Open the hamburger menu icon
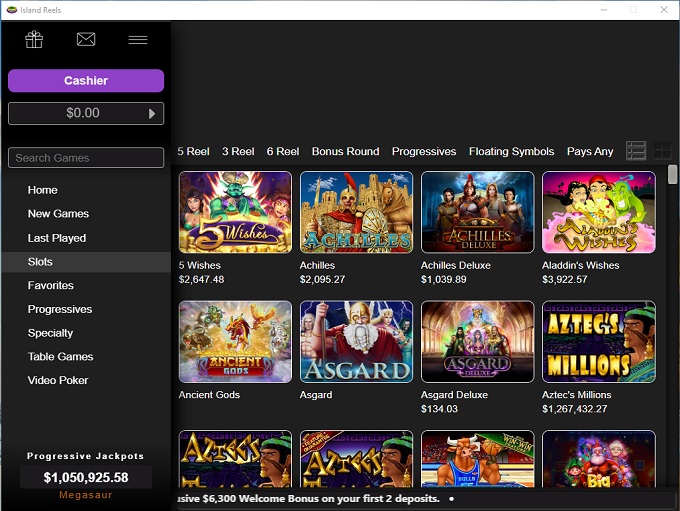This screenshot has width=680, height=511. (x=138, y=40)
